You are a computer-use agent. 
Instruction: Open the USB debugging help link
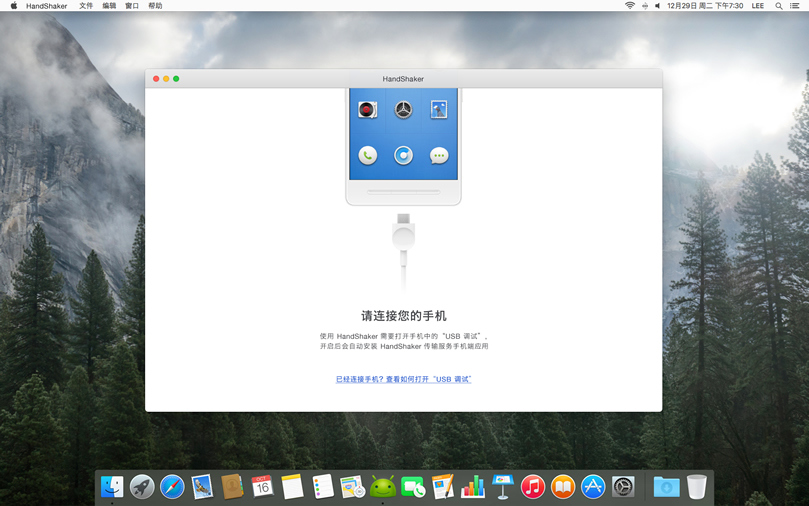tap(403, 379)
